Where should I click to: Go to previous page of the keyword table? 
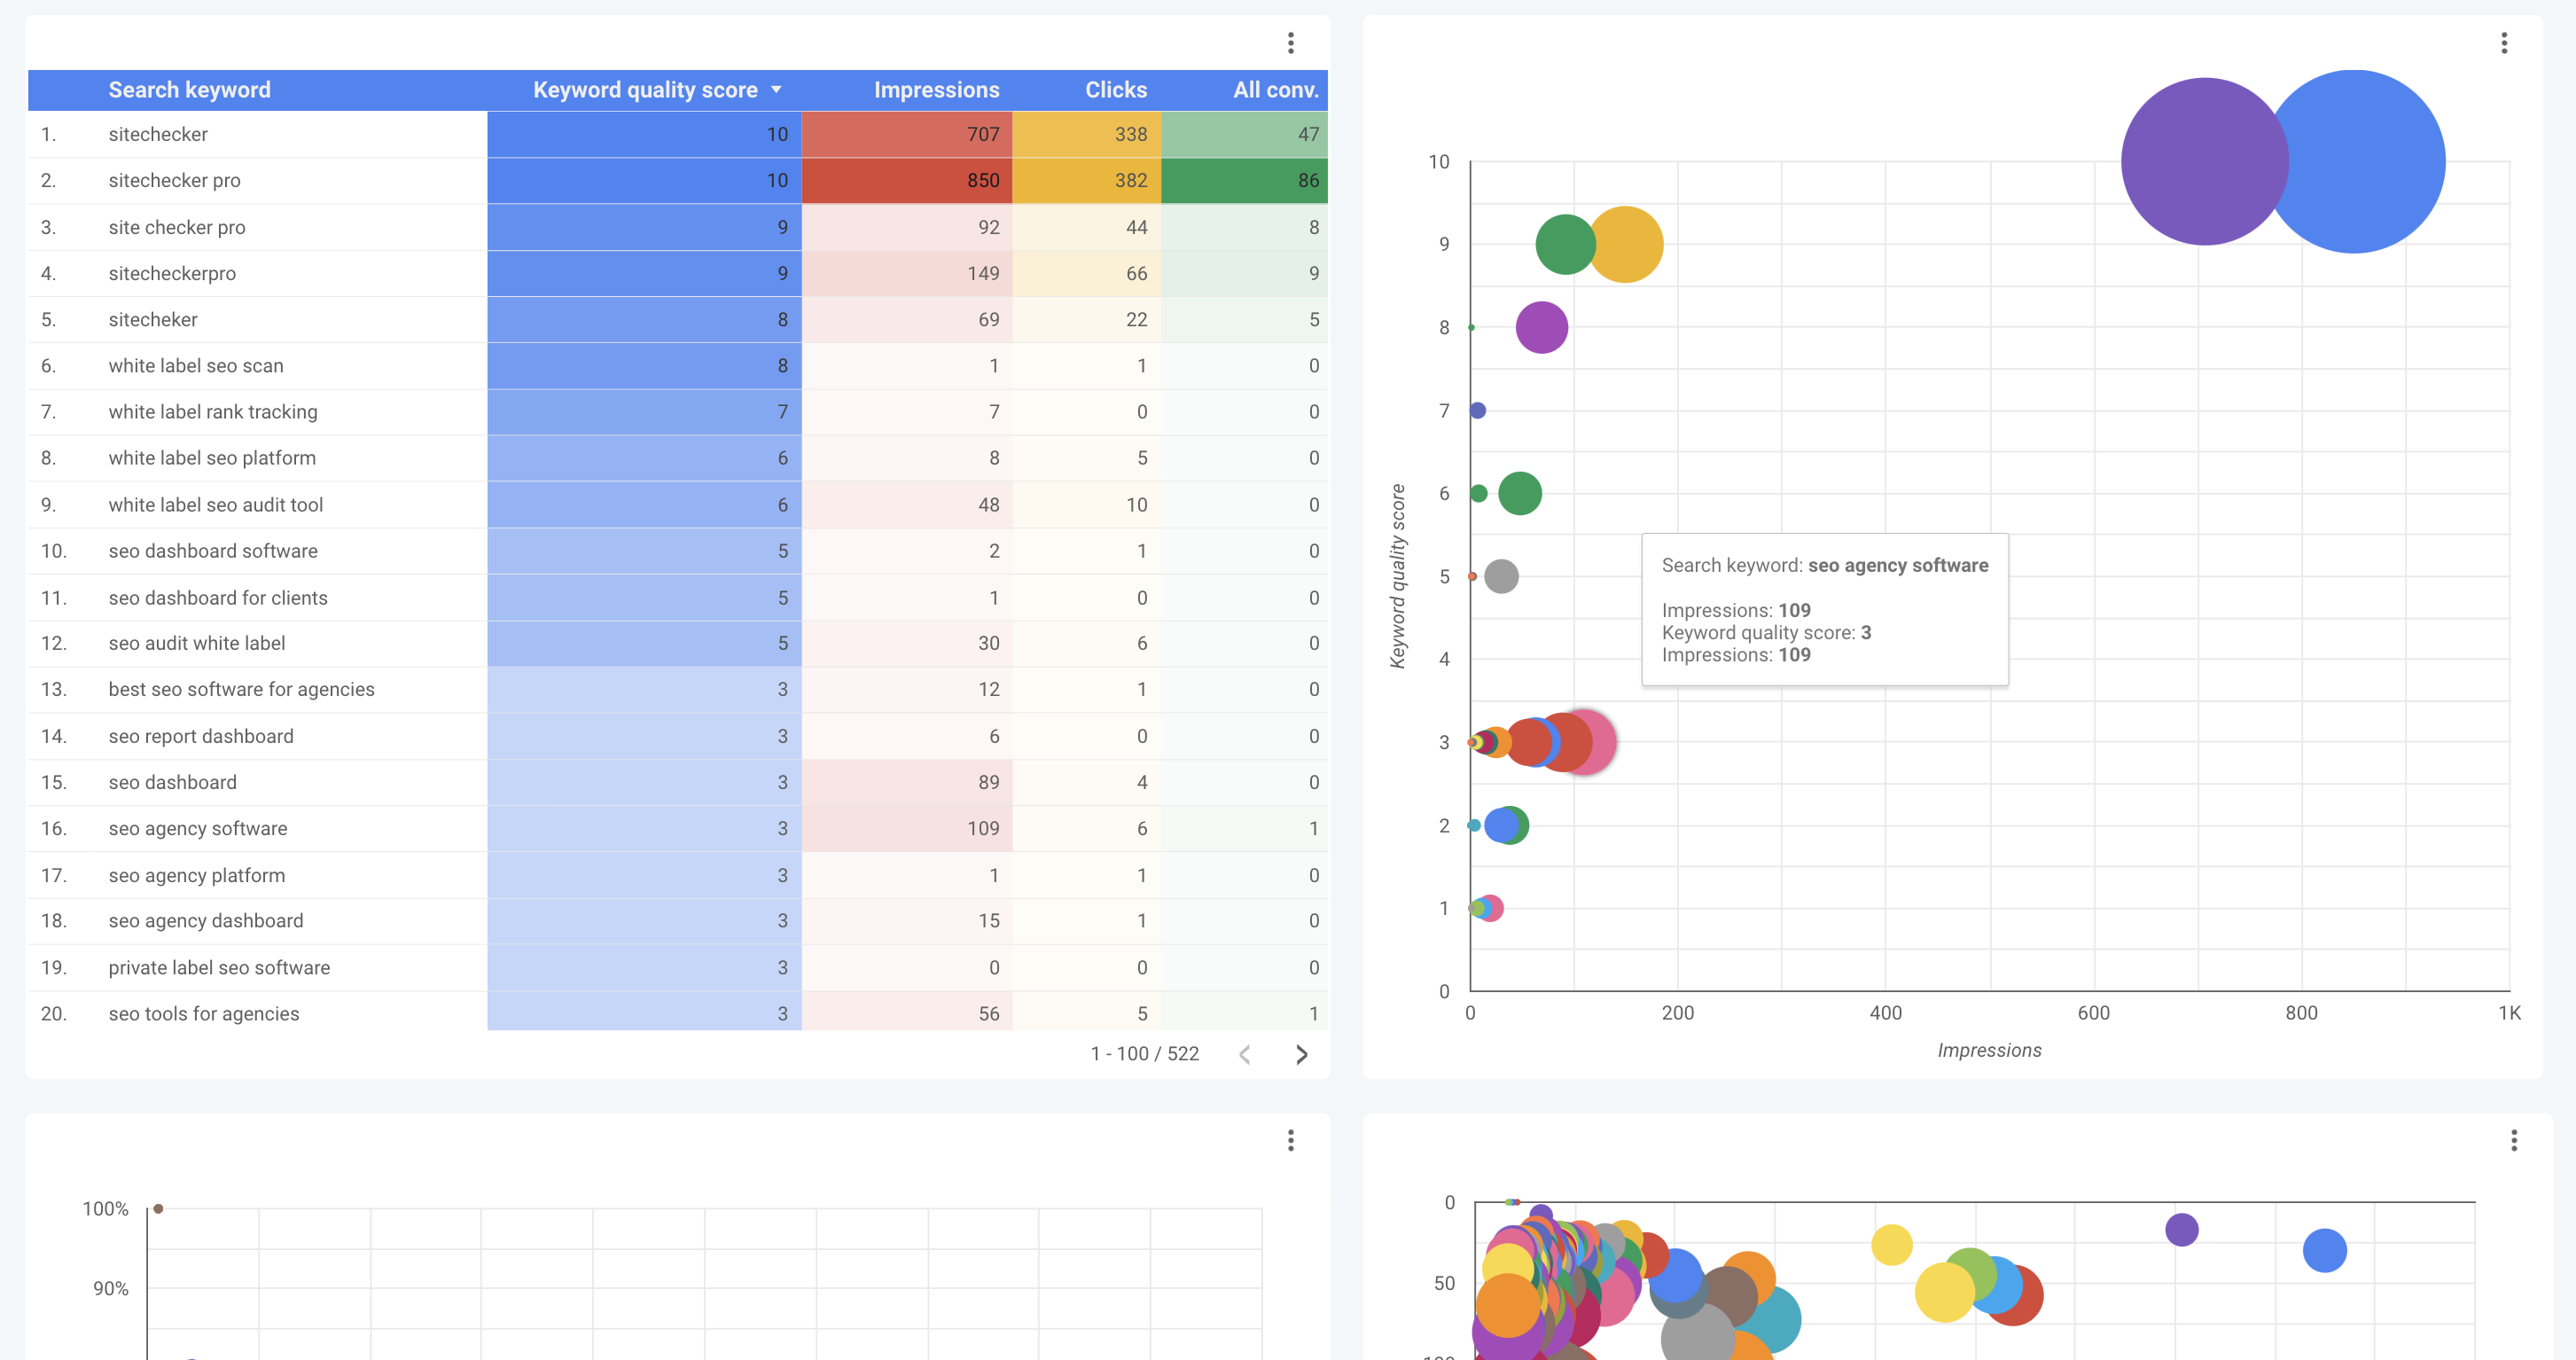click(x=1245, y=1054)
